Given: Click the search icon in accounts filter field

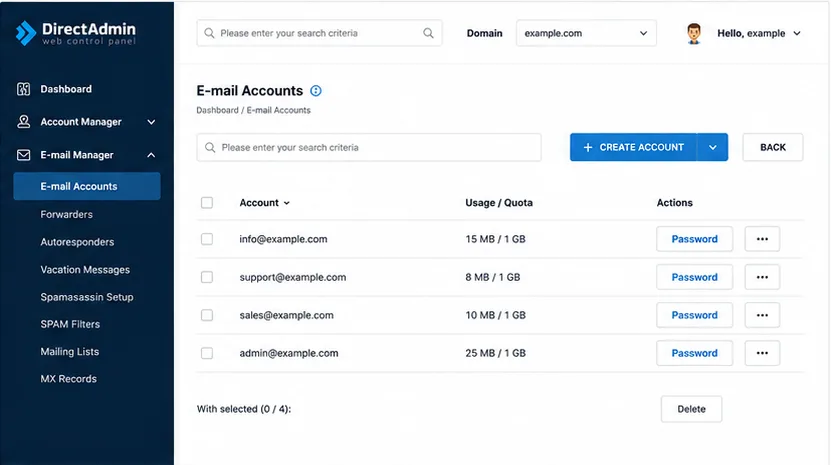Looking at the screenshot, I should pos(210,147).
